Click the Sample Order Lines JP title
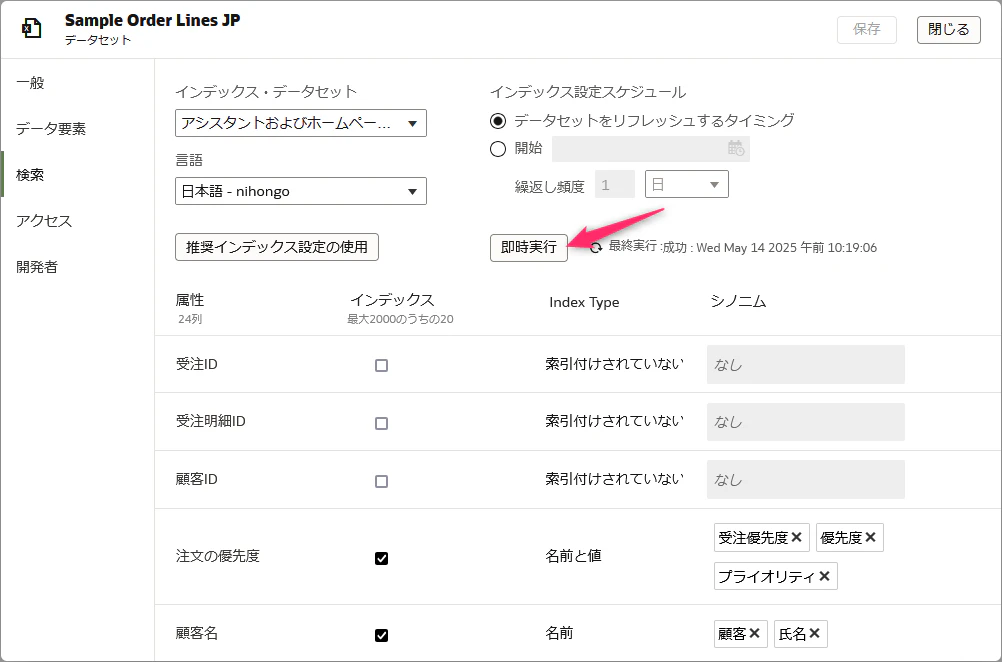This screenshot has height=662, width=1002. coord(153,20)
